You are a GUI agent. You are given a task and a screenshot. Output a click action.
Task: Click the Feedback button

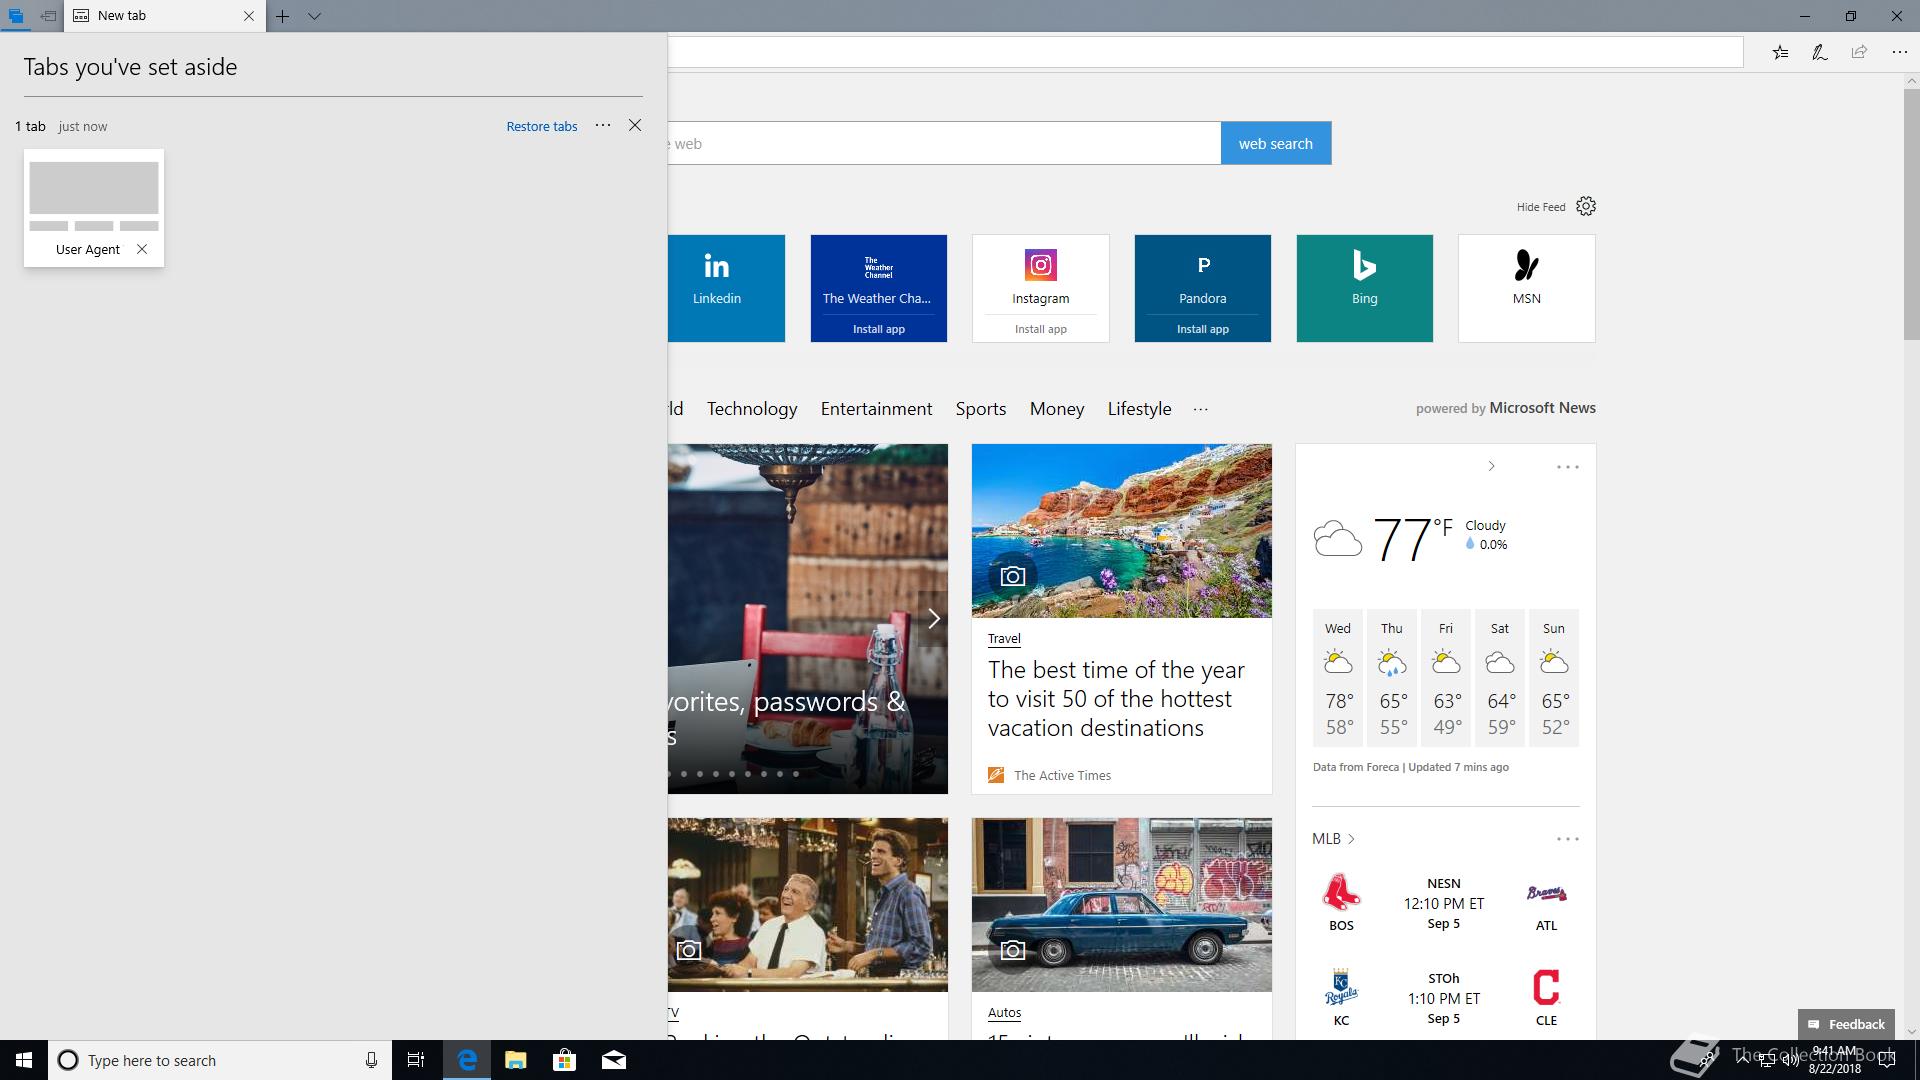coord(1846,1024)
